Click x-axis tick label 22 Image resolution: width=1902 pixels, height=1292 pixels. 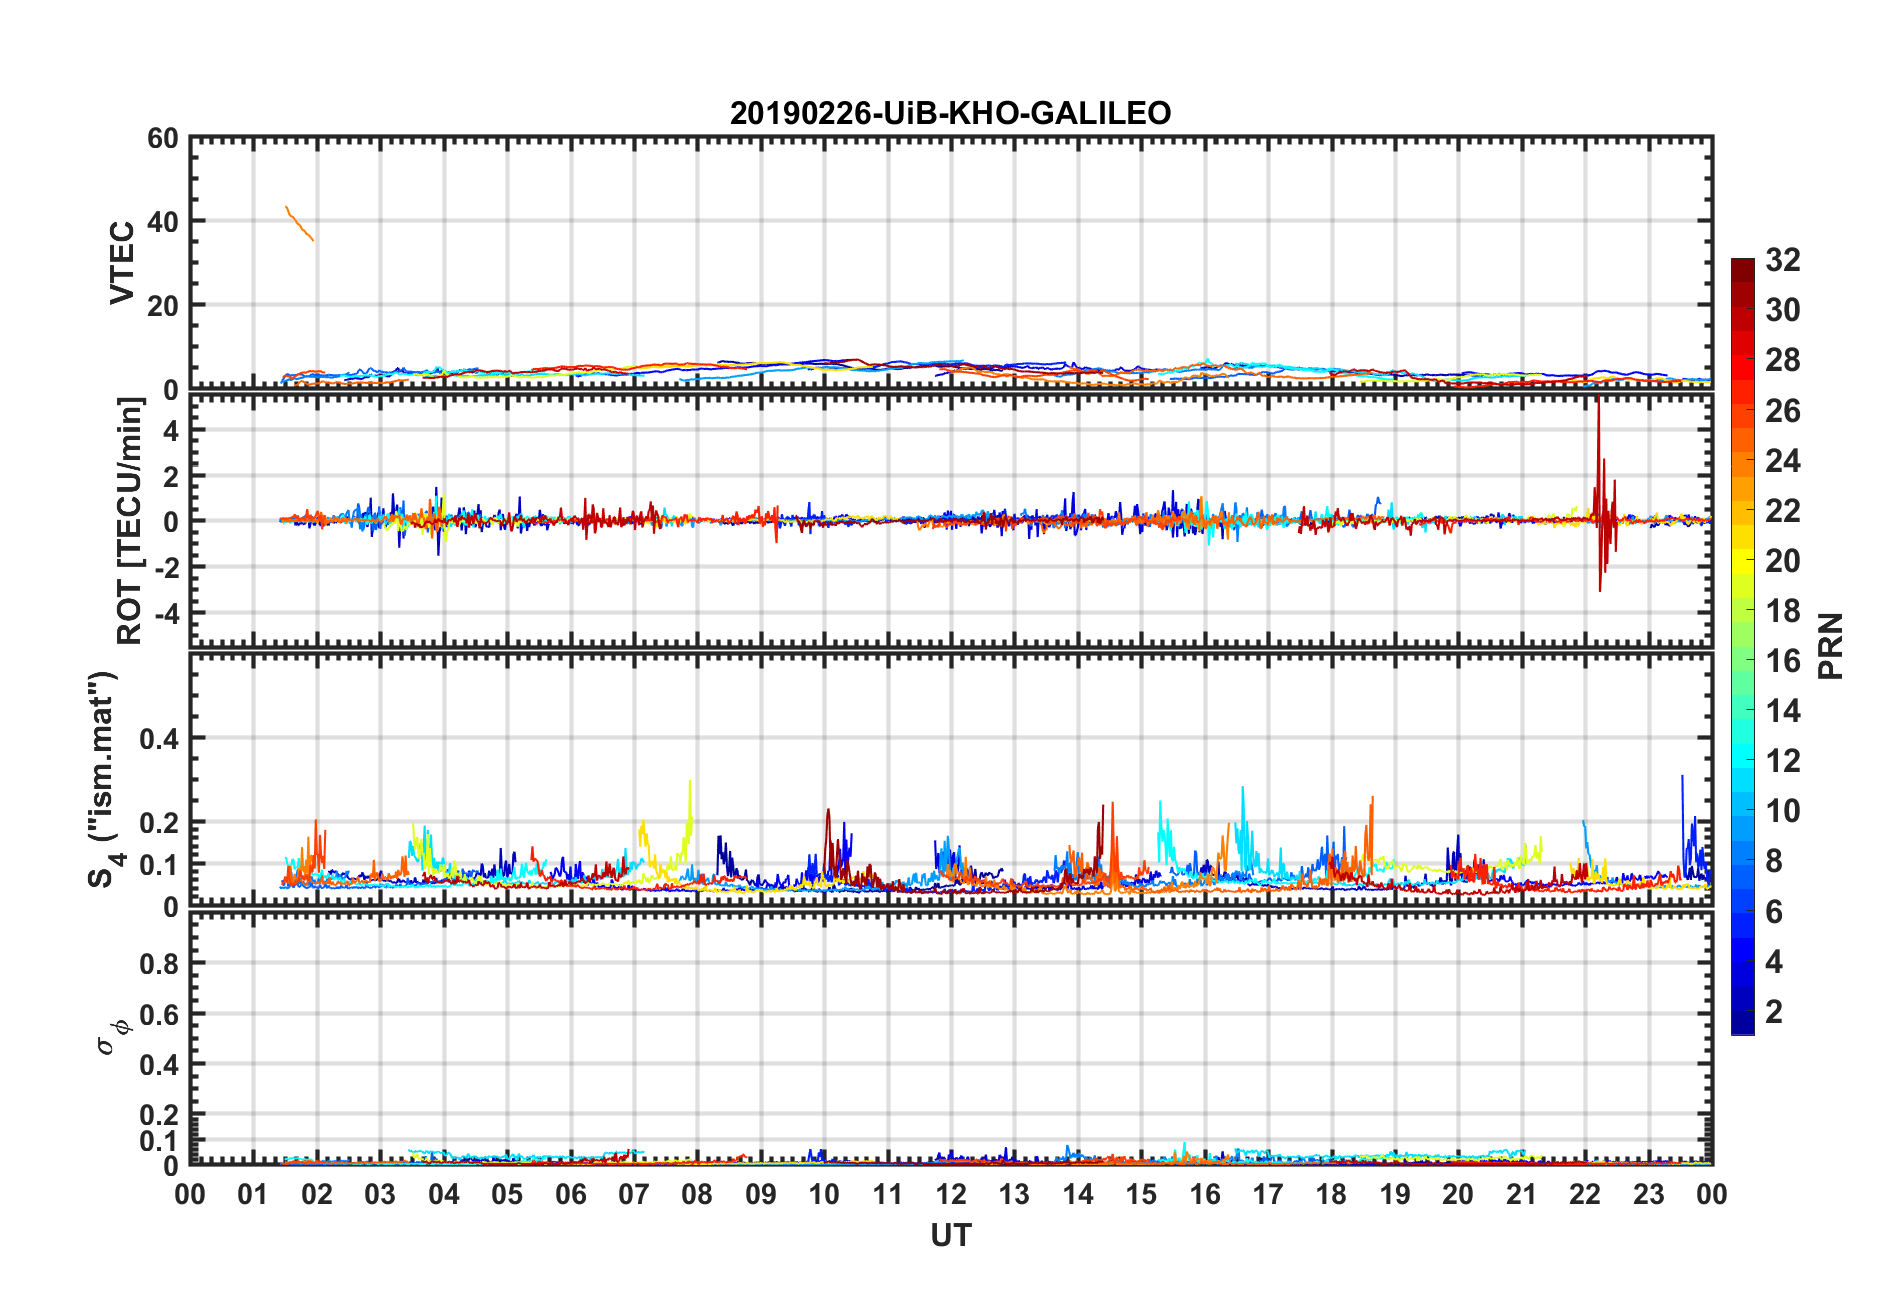click(x=1585, y=1194)
